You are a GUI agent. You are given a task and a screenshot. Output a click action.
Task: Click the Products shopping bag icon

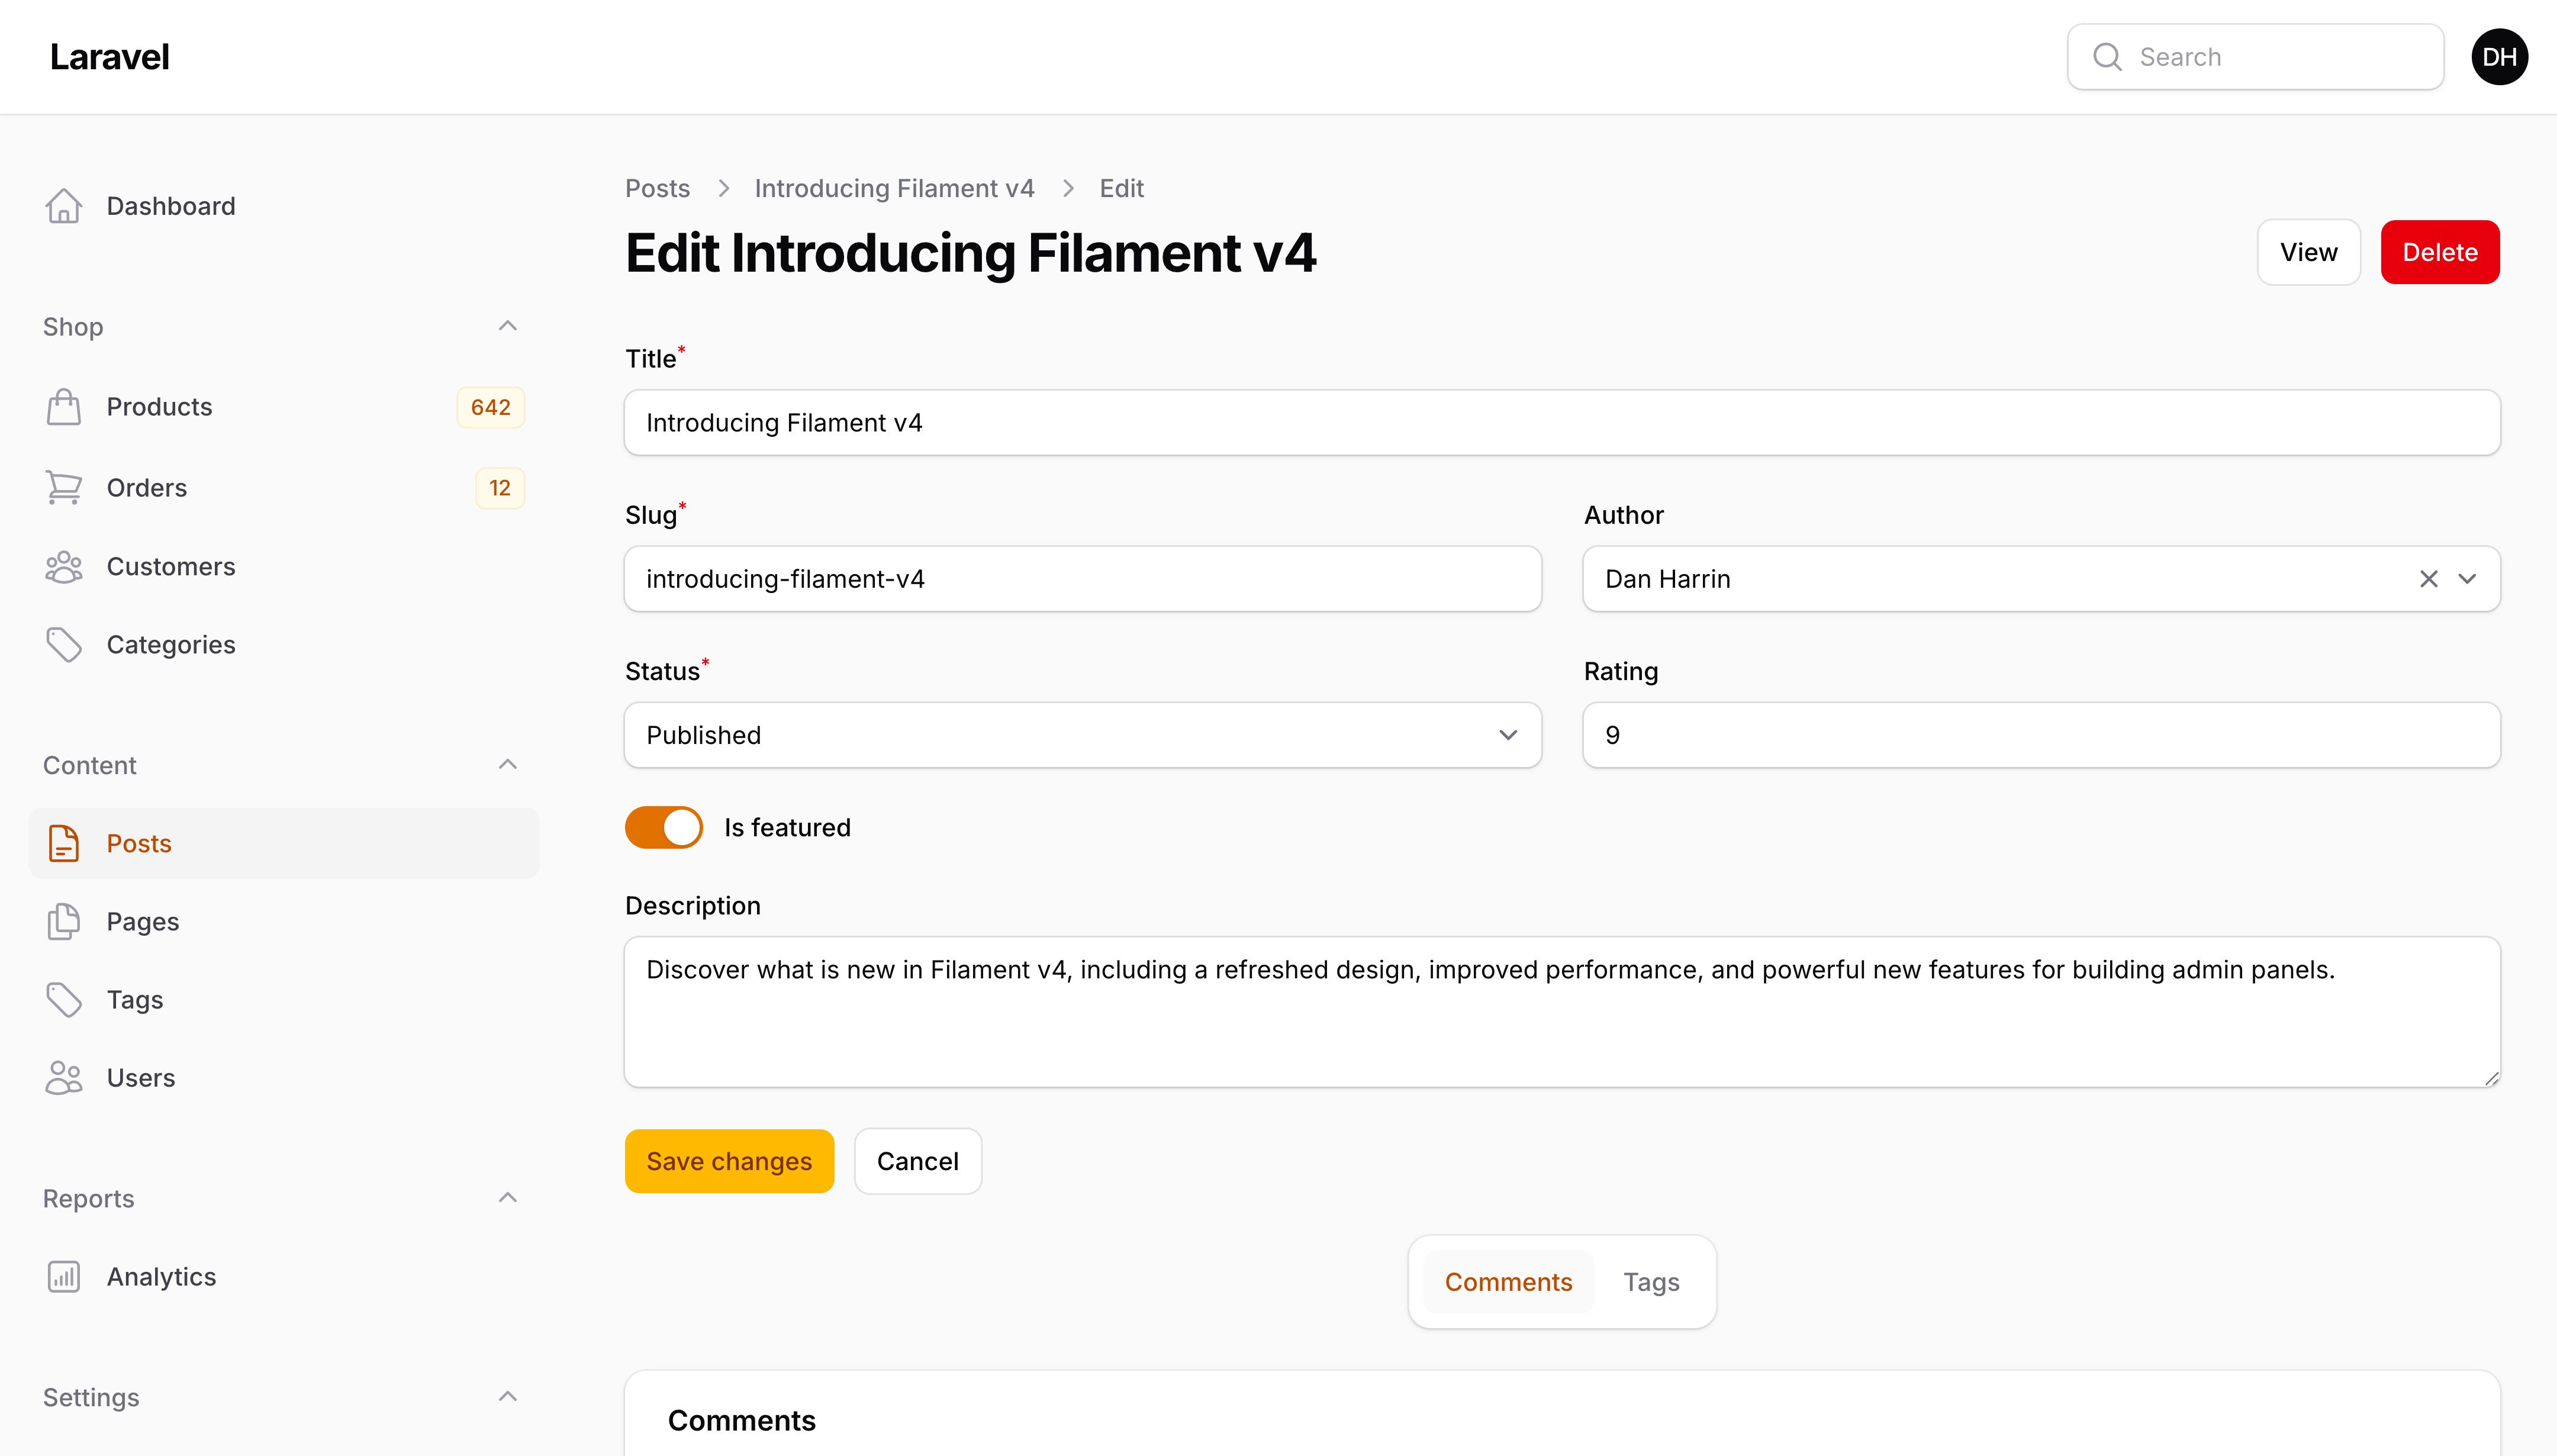point(63,407)
